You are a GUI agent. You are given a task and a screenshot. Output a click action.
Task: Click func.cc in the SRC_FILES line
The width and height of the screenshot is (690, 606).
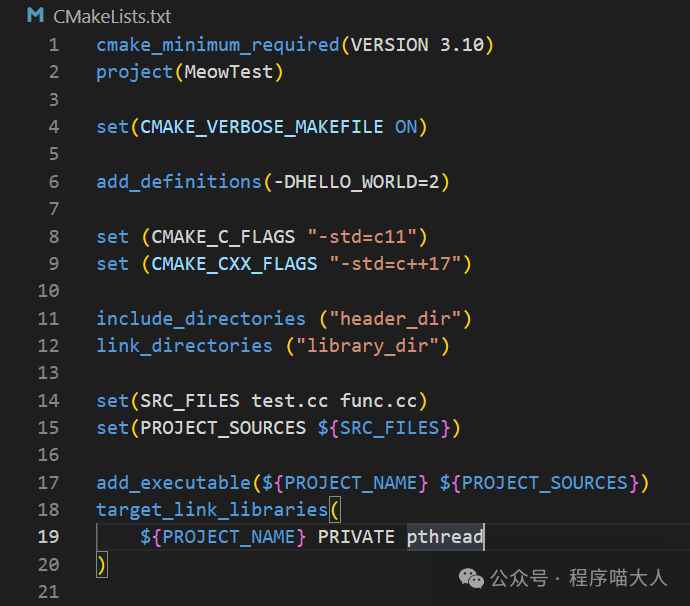[383, 400]
